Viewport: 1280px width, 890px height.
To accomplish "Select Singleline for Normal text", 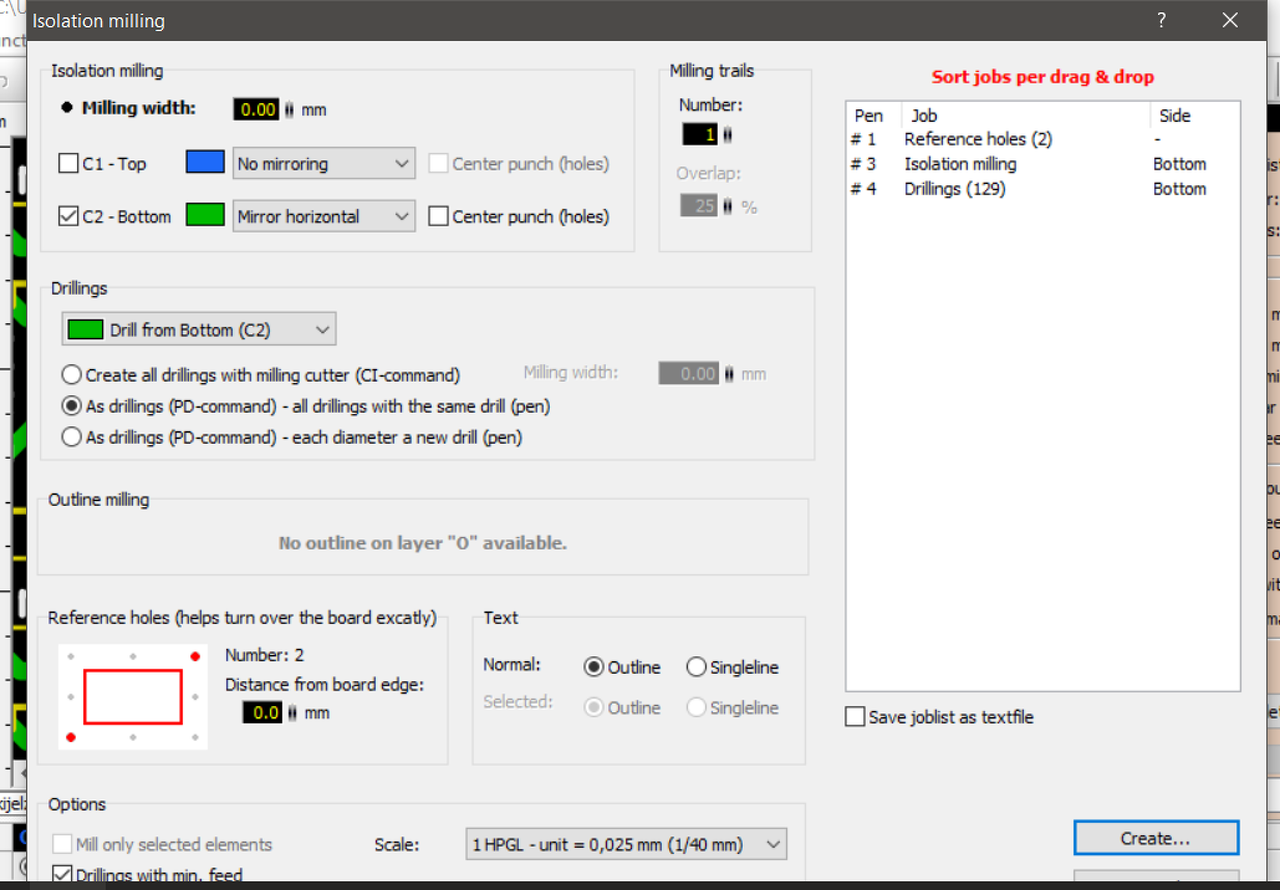I will [696, 667].
